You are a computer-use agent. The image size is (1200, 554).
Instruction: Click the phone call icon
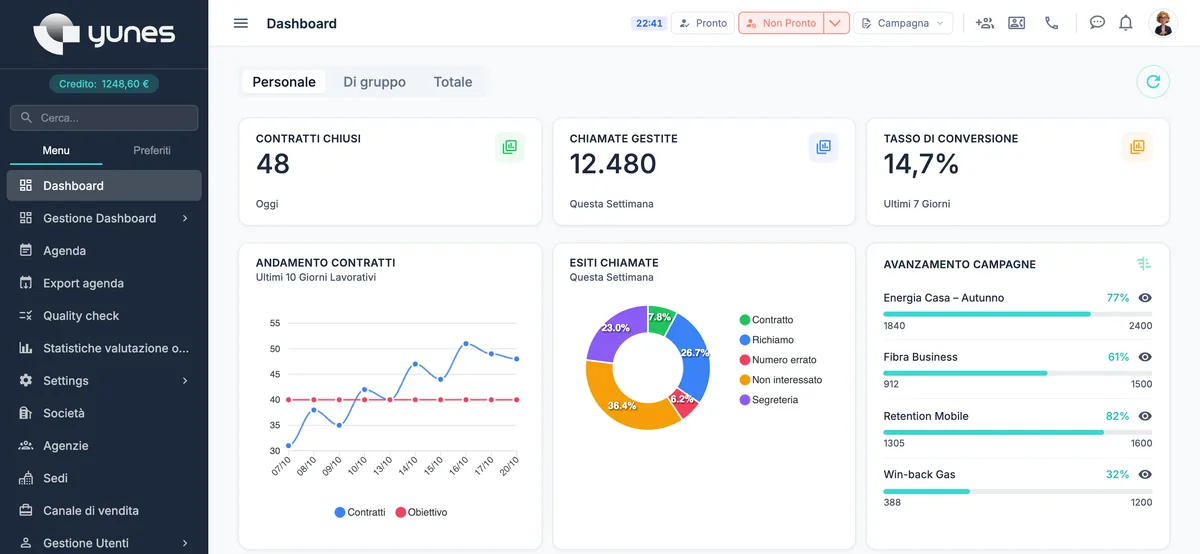click(x=1051, y=23)
